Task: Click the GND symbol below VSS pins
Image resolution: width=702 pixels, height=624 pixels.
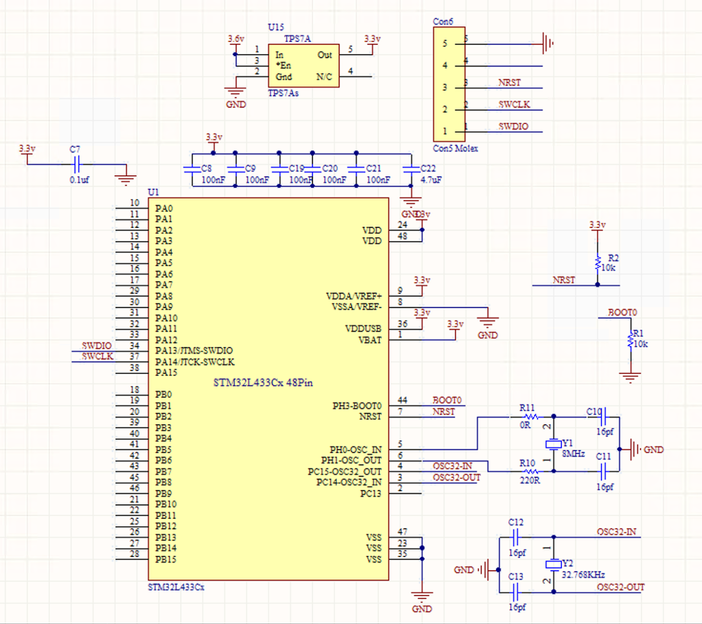Action: (x=422, y=602)
